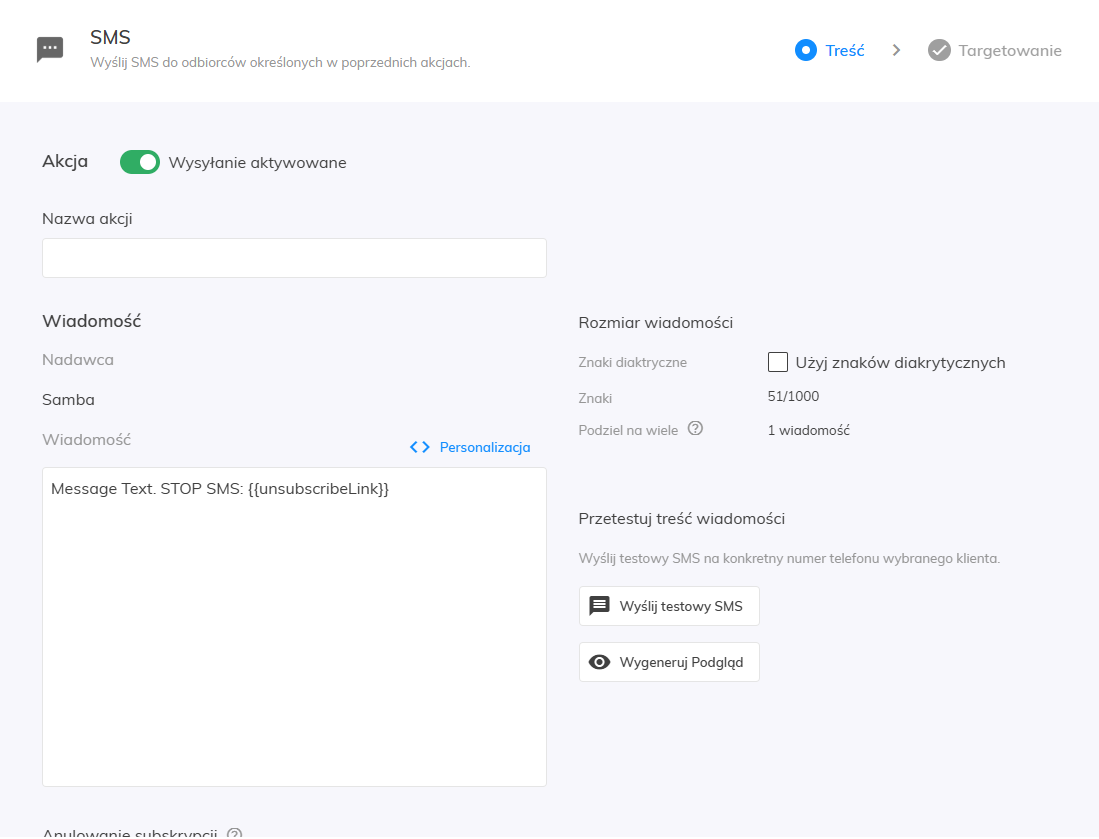
Task: Enable the Użyj znaków diakrytycznych checkbox
Action: click(778, 362)
